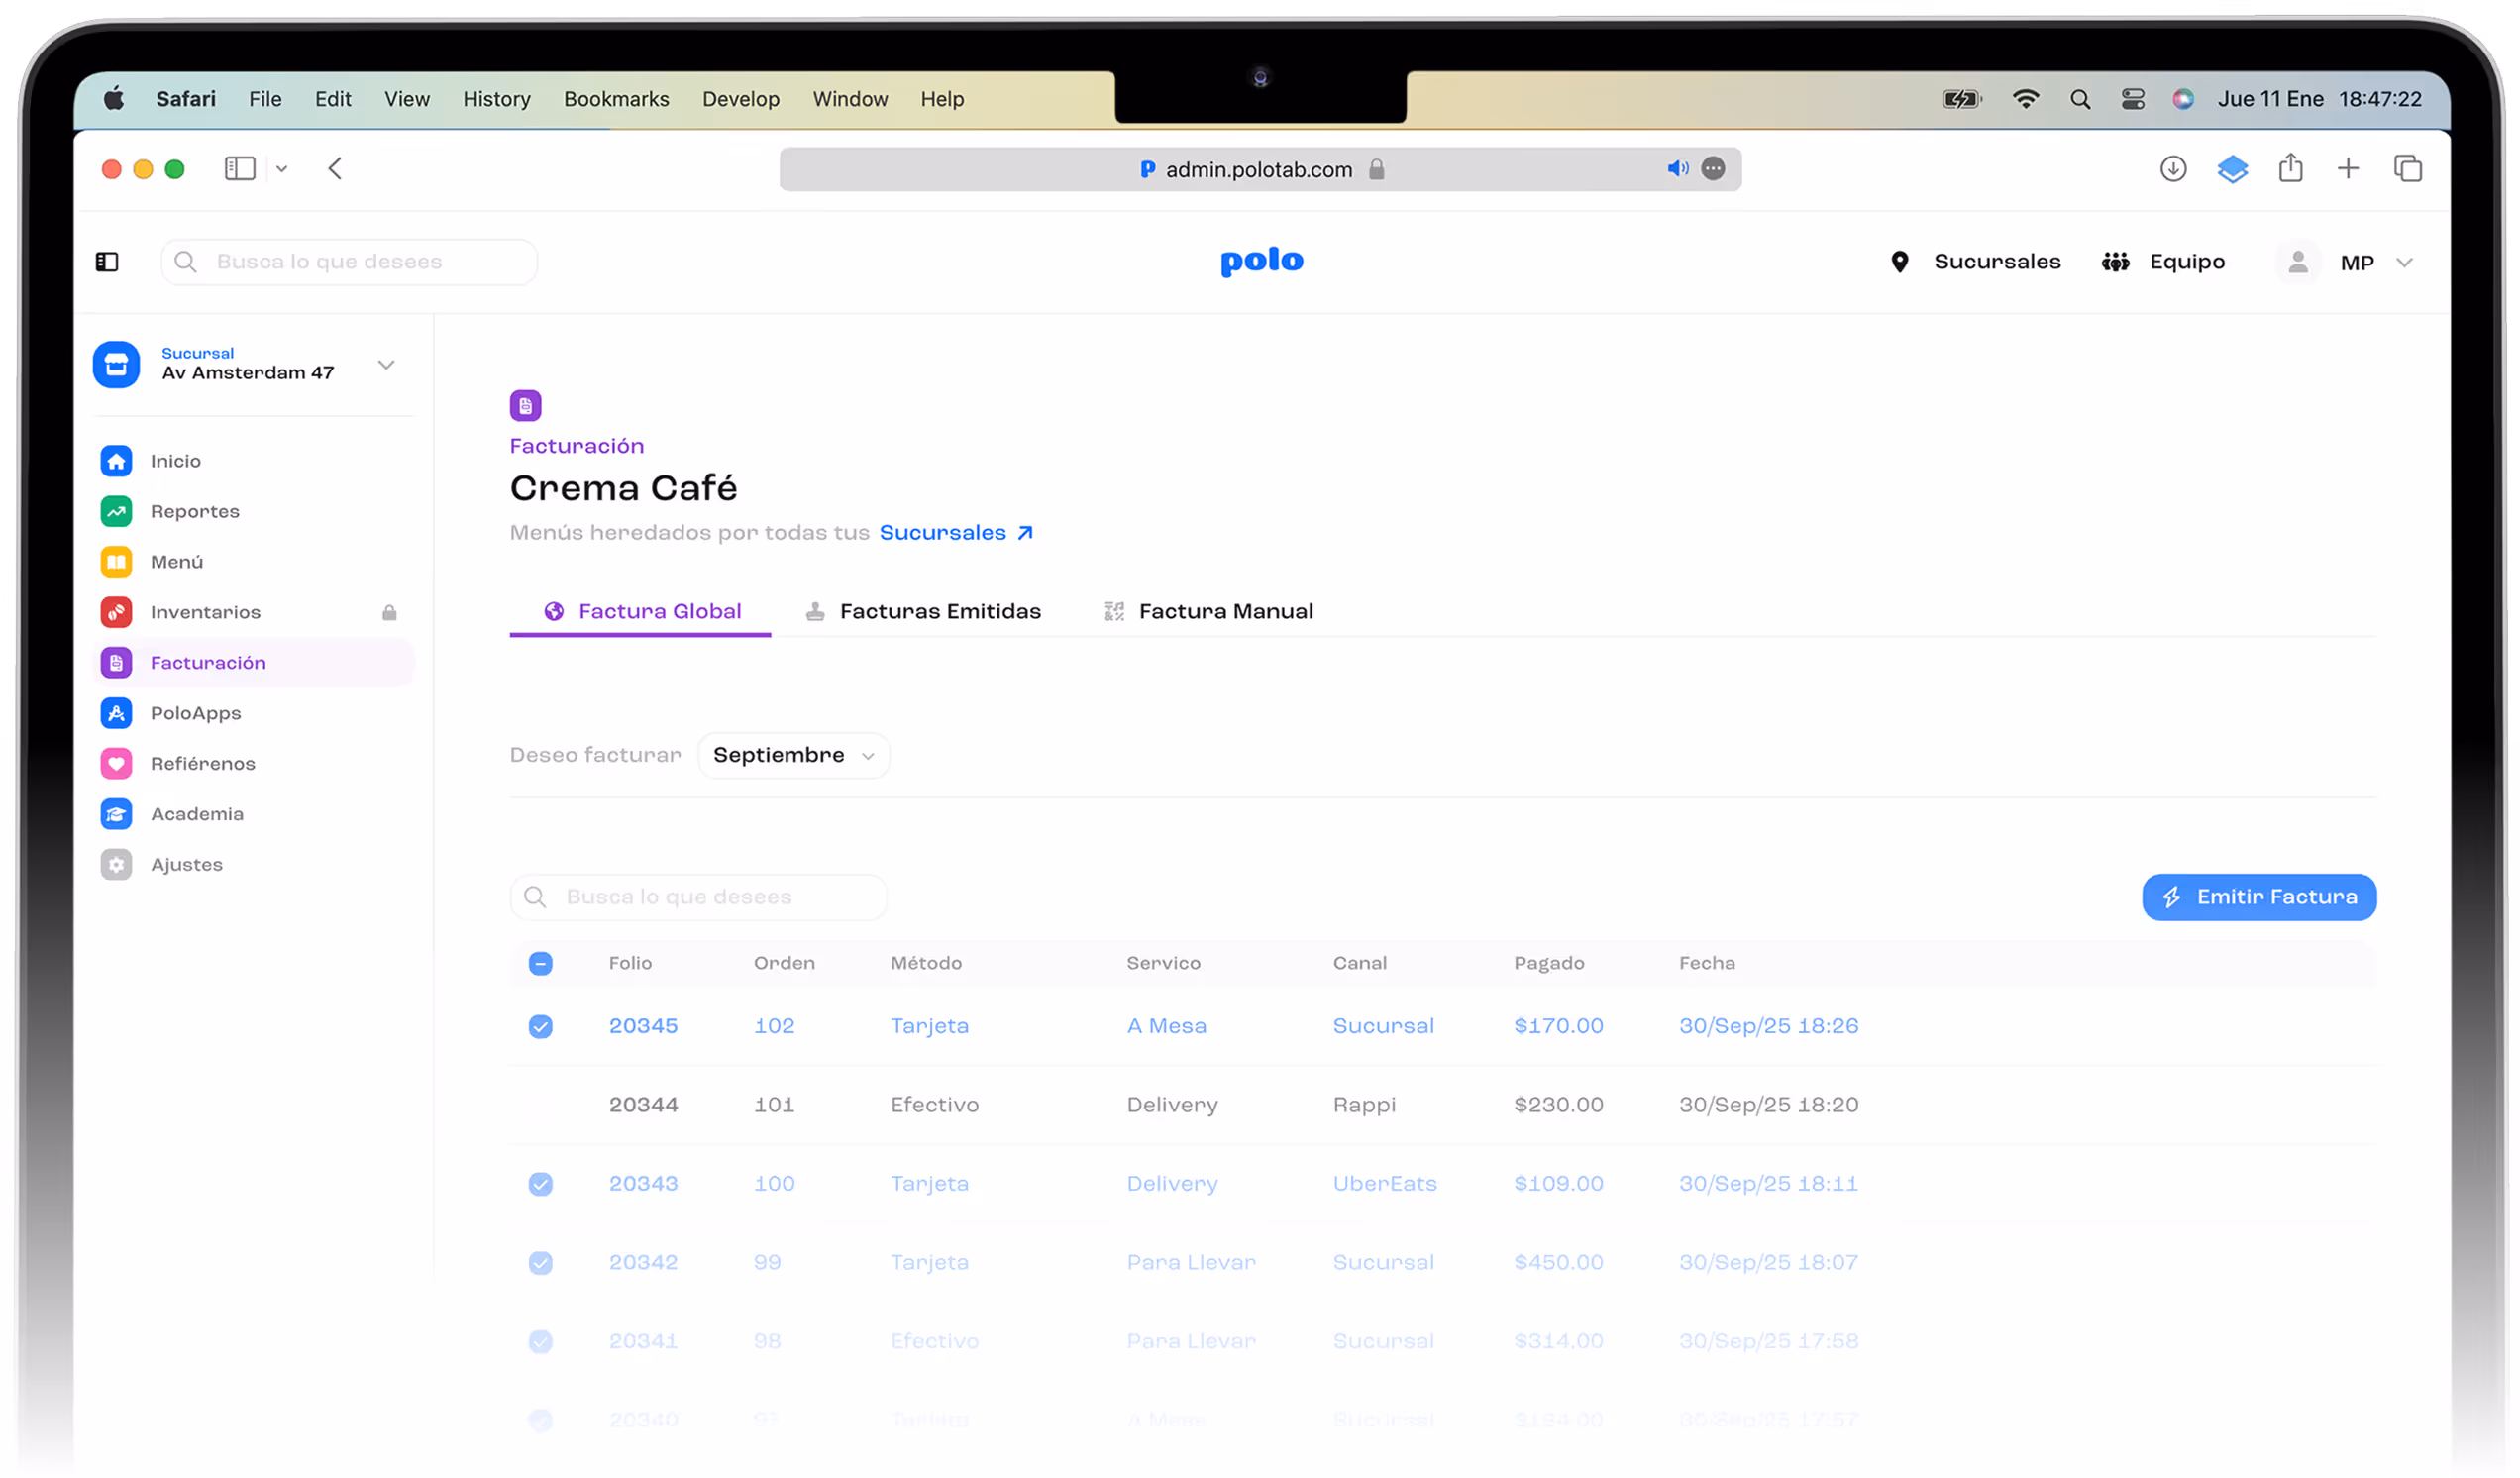Open the PoloApps sidebar icon

[116, 713]
